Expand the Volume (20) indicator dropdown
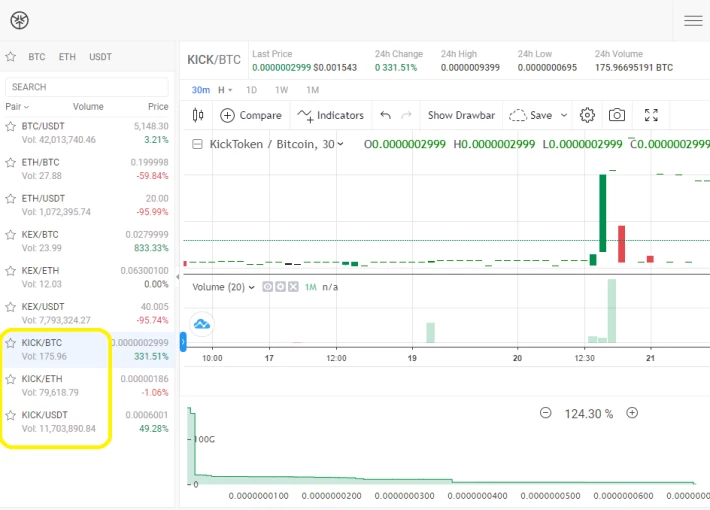Viewport: 710px width, 510px height. 251,287
